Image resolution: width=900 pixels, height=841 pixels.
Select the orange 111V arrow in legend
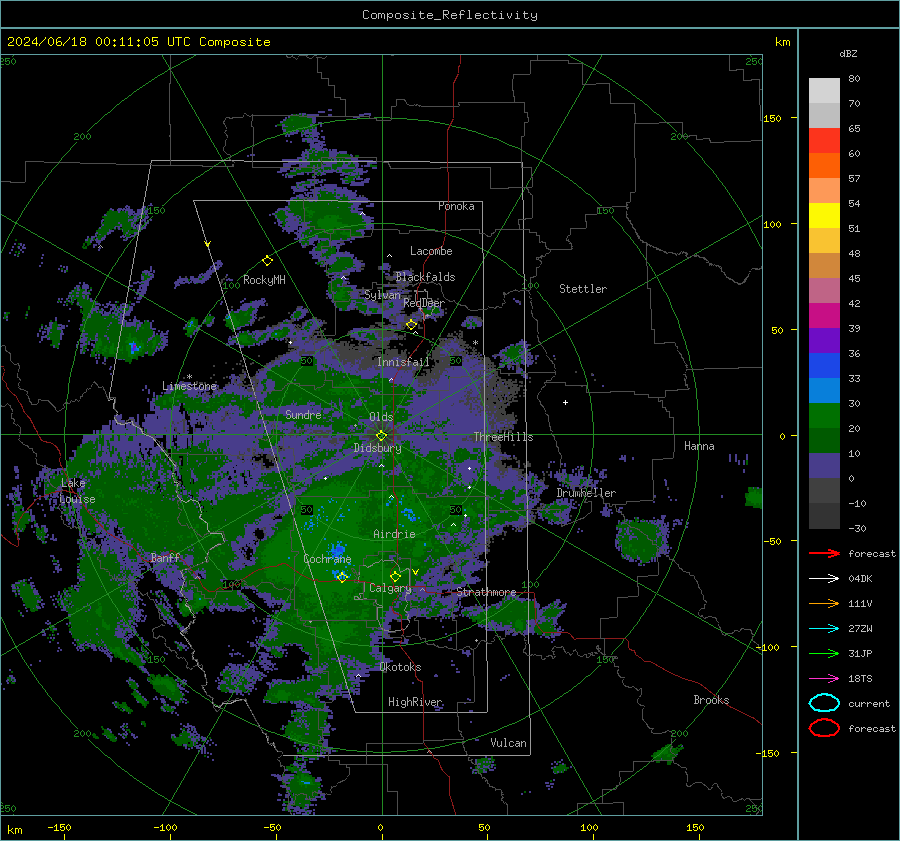coord(824,603)
